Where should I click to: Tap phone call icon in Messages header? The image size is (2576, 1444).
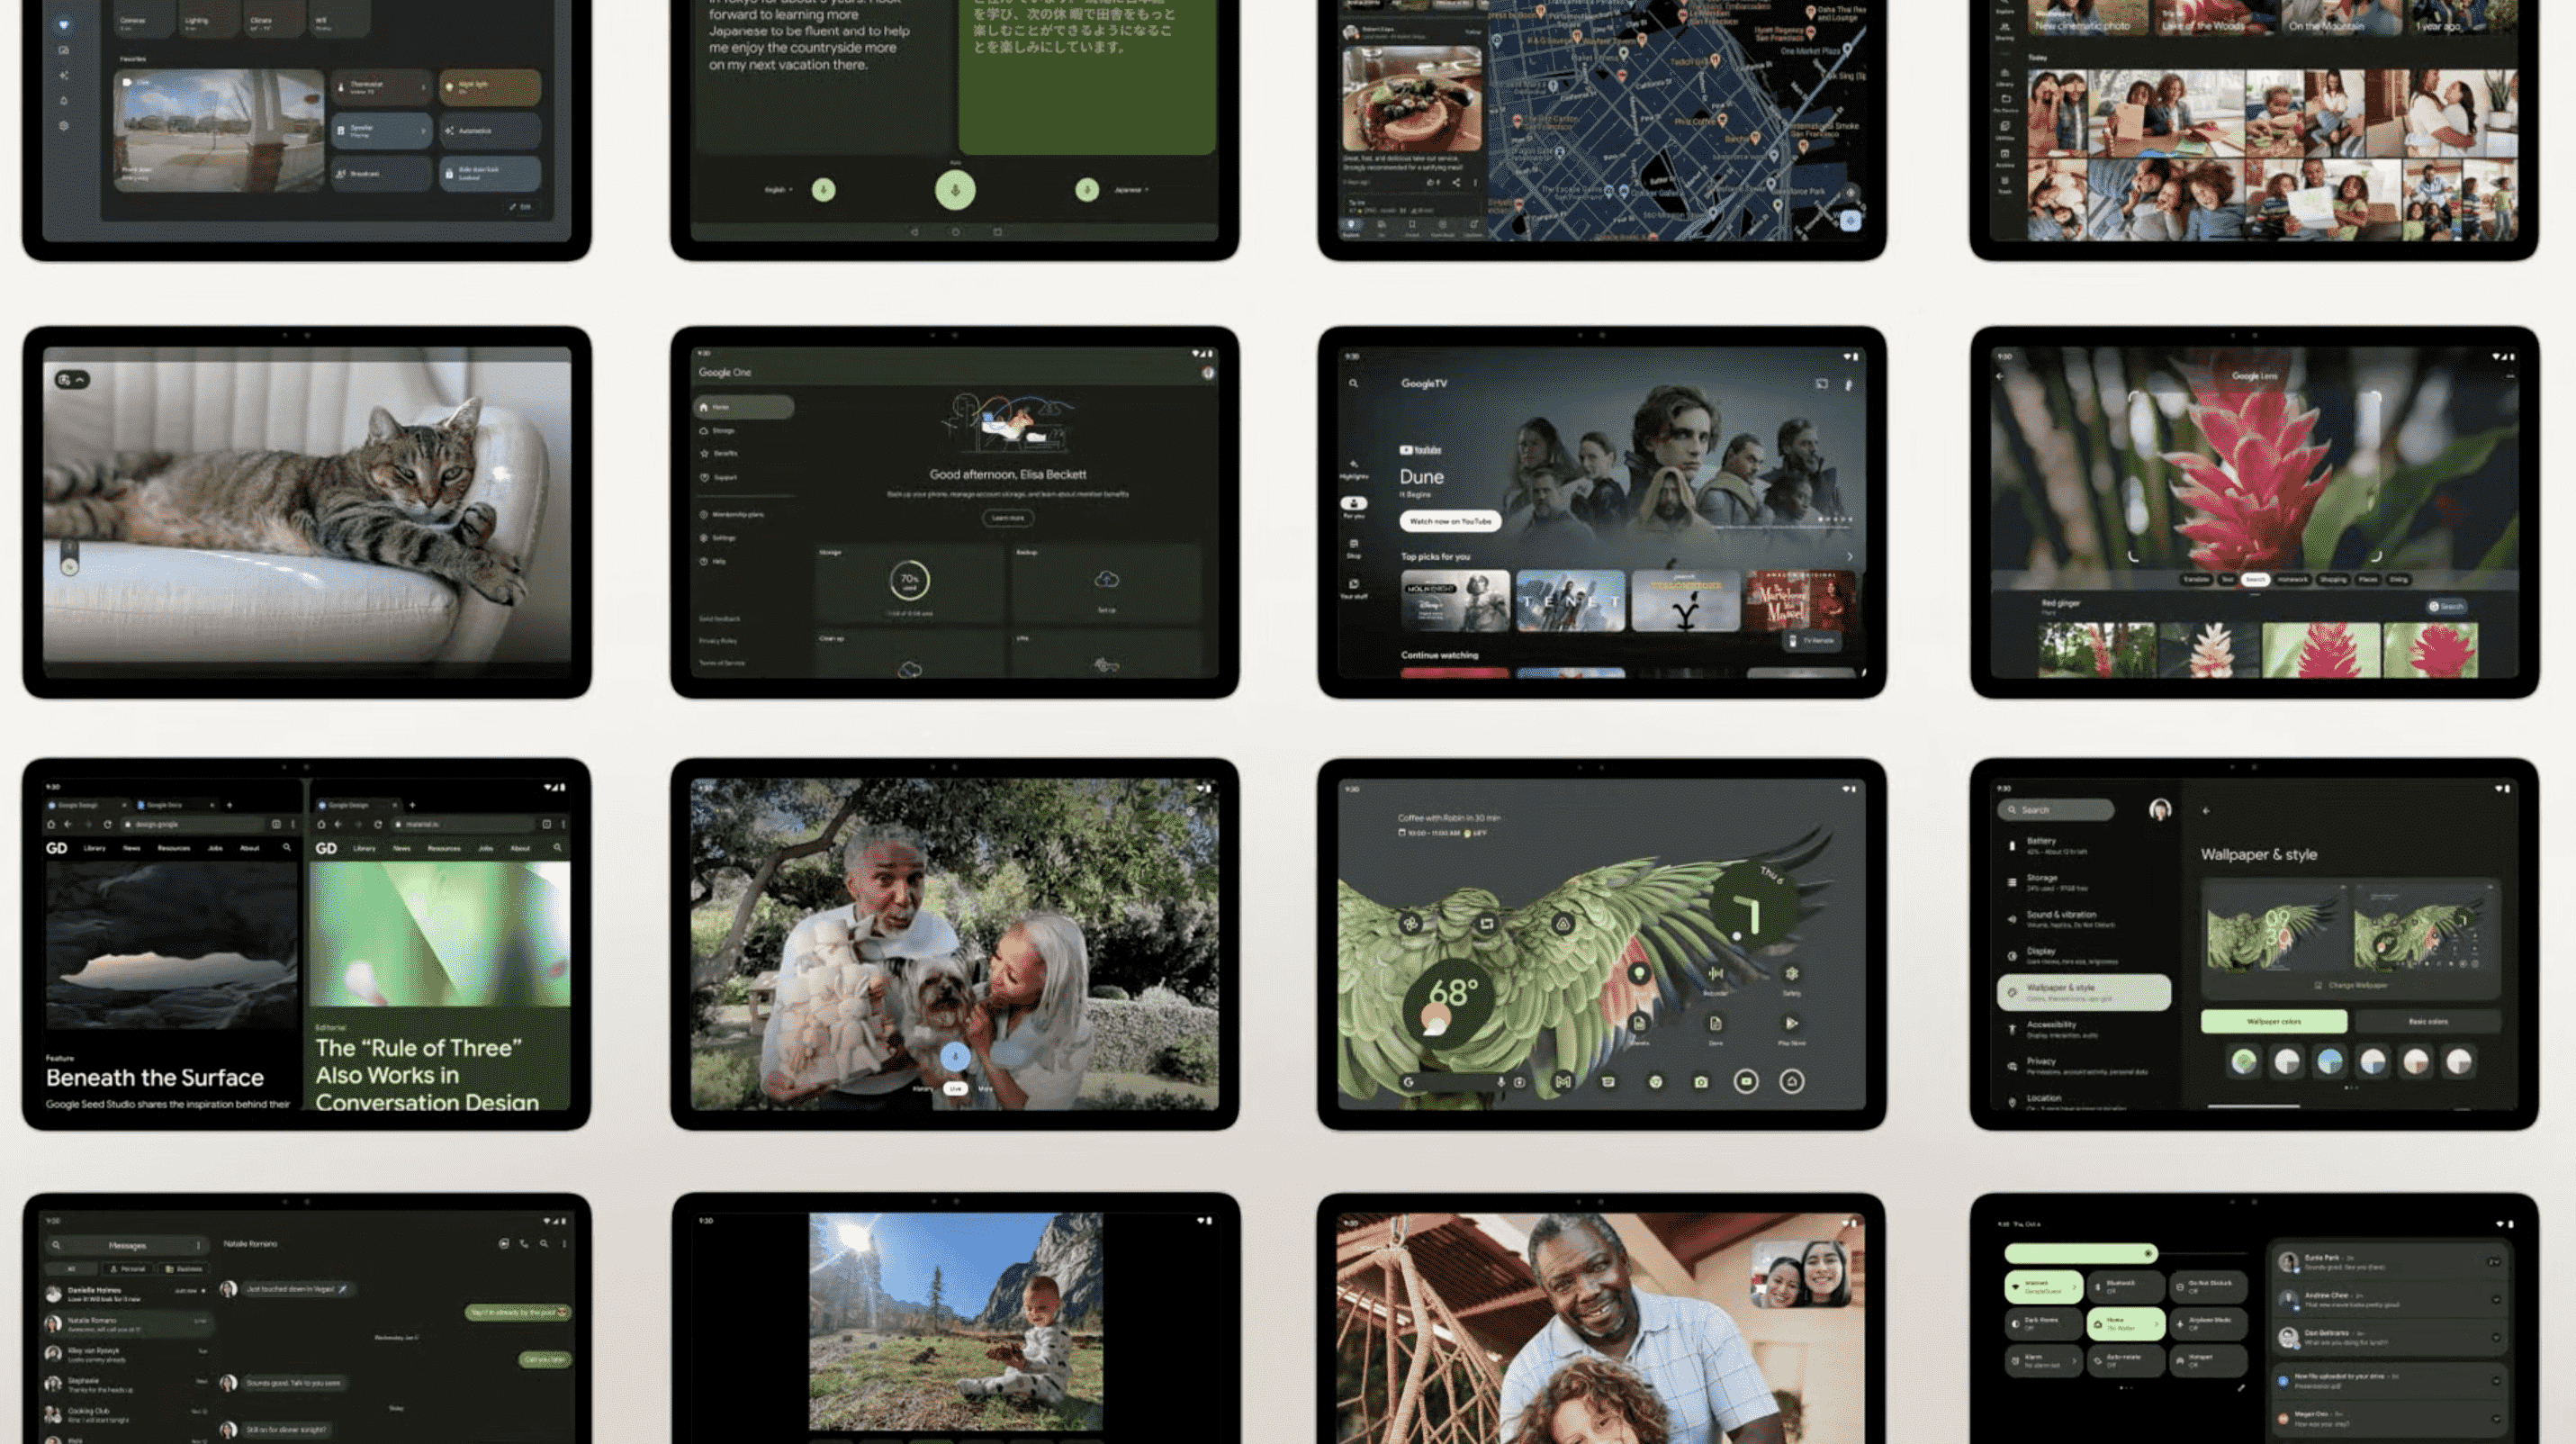click(523, 1243)
